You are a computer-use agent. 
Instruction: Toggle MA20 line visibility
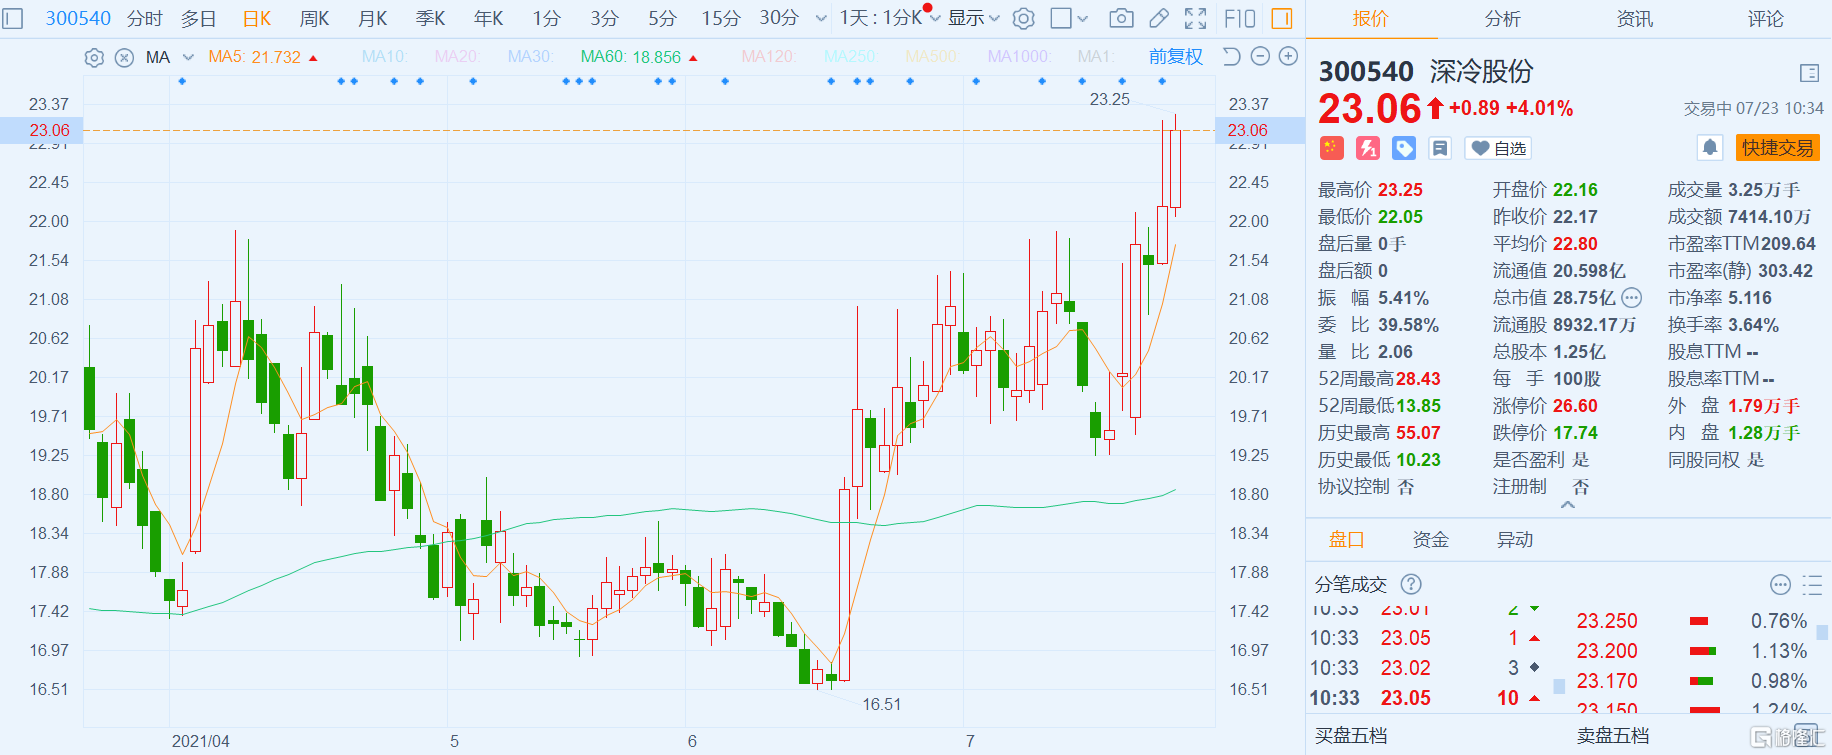click(457, 57)
